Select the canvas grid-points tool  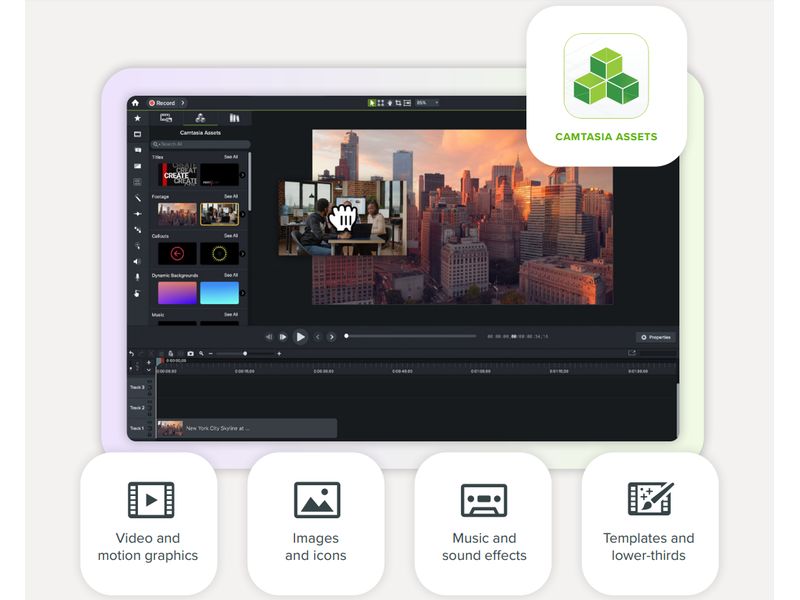(381, 103)
